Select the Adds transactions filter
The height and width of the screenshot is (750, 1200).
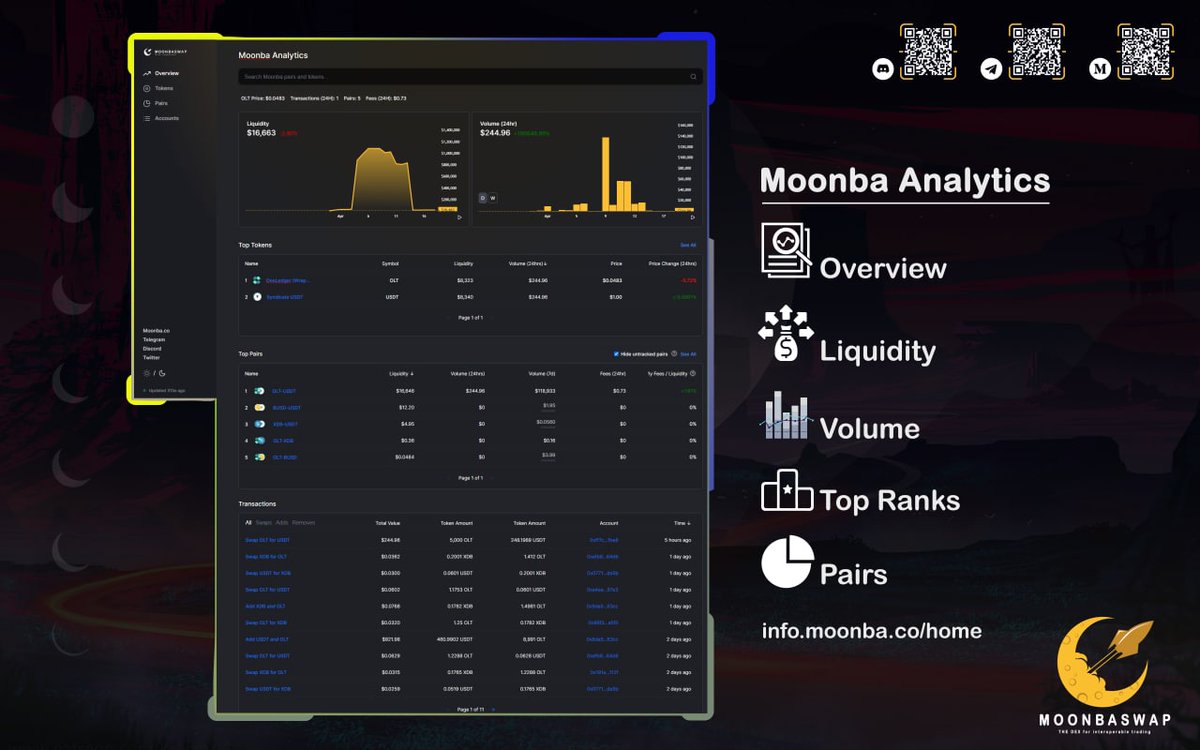[281, 522]
